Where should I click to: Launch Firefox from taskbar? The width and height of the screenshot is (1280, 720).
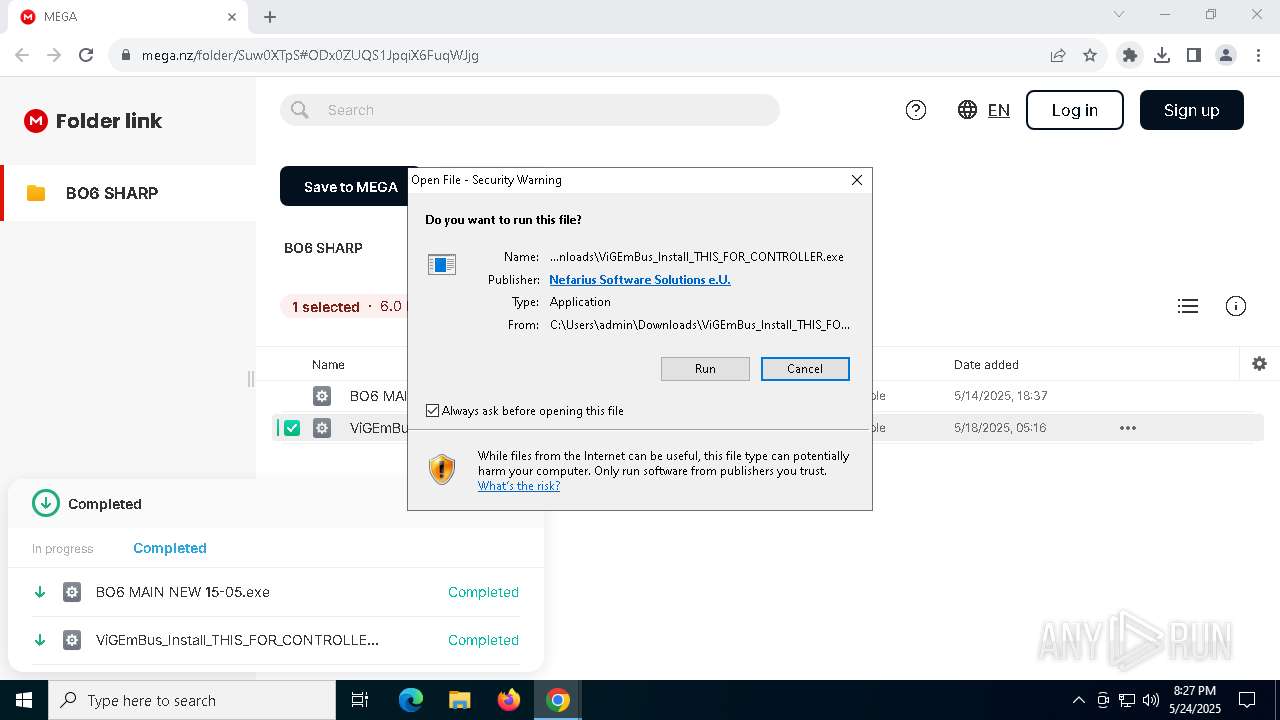(508, 700)
